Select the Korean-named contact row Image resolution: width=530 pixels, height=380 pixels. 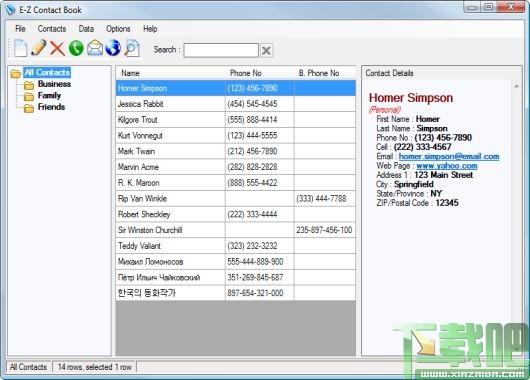point(236,293)
